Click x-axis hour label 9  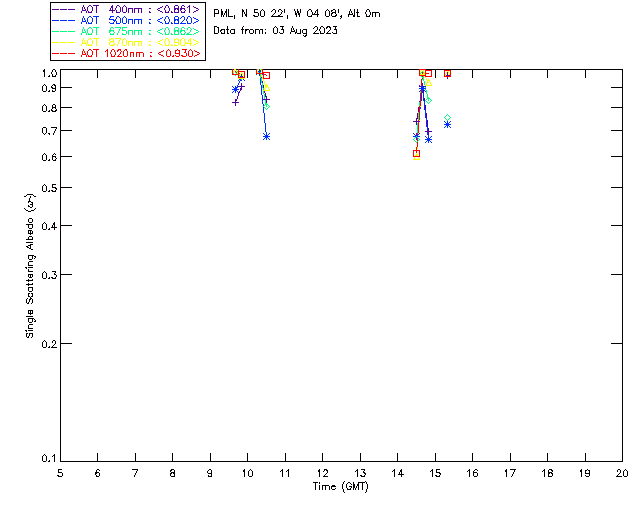[x=210, y=473]
